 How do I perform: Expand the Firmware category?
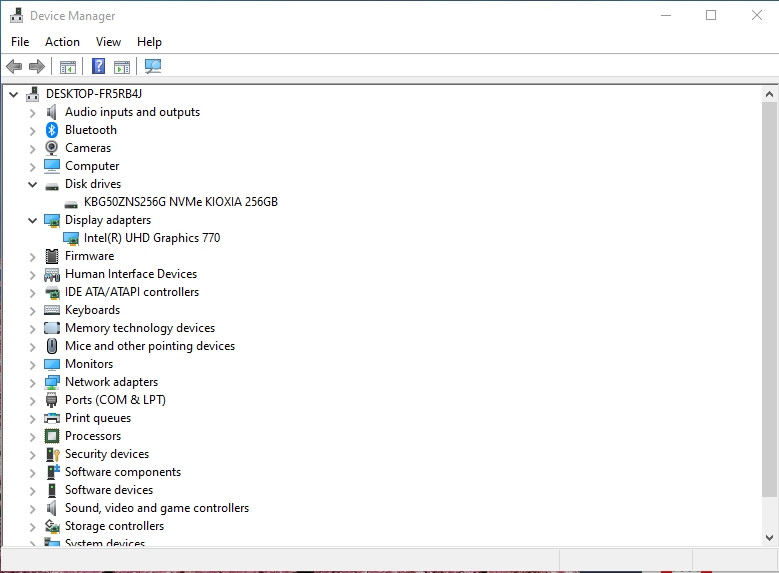(x=32, y=257)
